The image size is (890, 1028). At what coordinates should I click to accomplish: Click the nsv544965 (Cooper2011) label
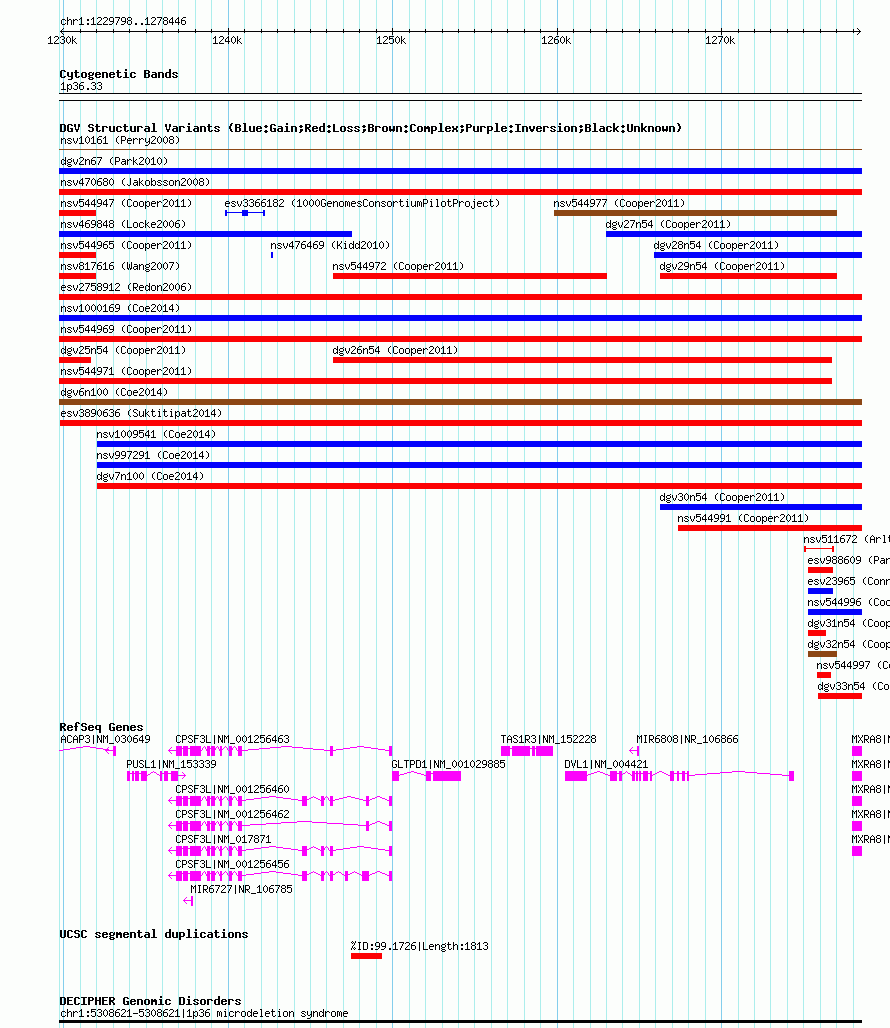pyautogui.click(x=126, y=245)
